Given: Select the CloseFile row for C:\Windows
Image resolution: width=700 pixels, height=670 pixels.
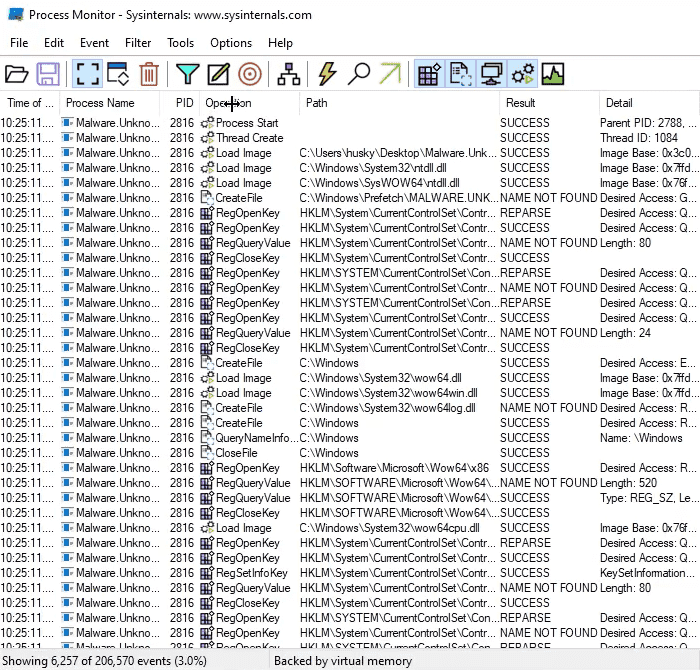Looking at the screenshot, I should coord(350,453).
